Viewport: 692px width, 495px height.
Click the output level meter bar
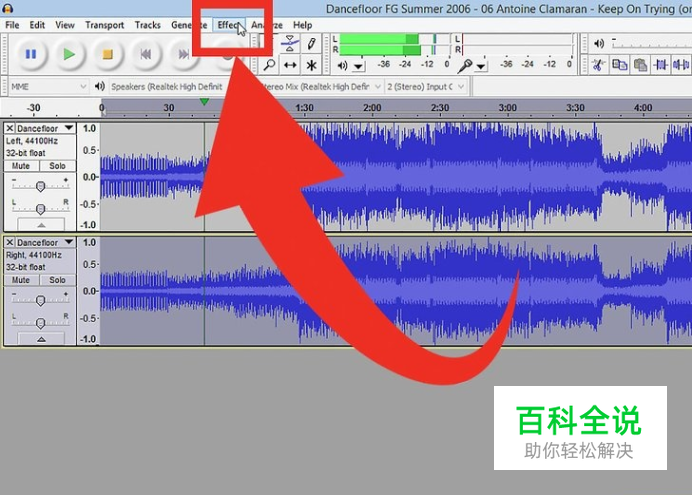[x=394, y=44]
